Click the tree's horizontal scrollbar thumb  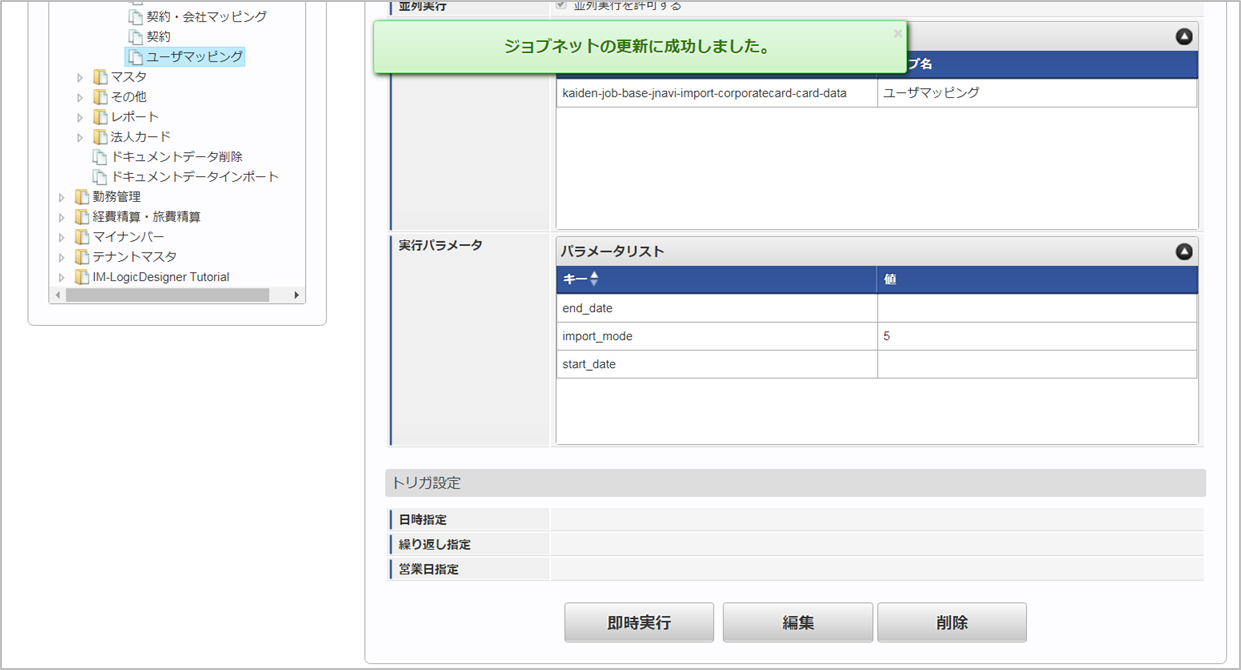tap(168, 296)
